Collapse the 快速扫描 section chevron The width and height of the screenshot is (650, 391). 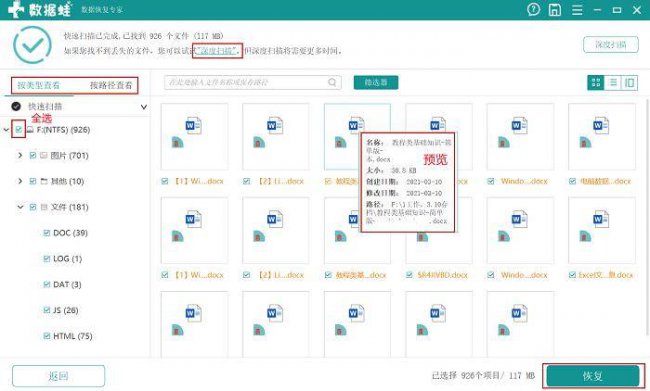tap(143, 107)
